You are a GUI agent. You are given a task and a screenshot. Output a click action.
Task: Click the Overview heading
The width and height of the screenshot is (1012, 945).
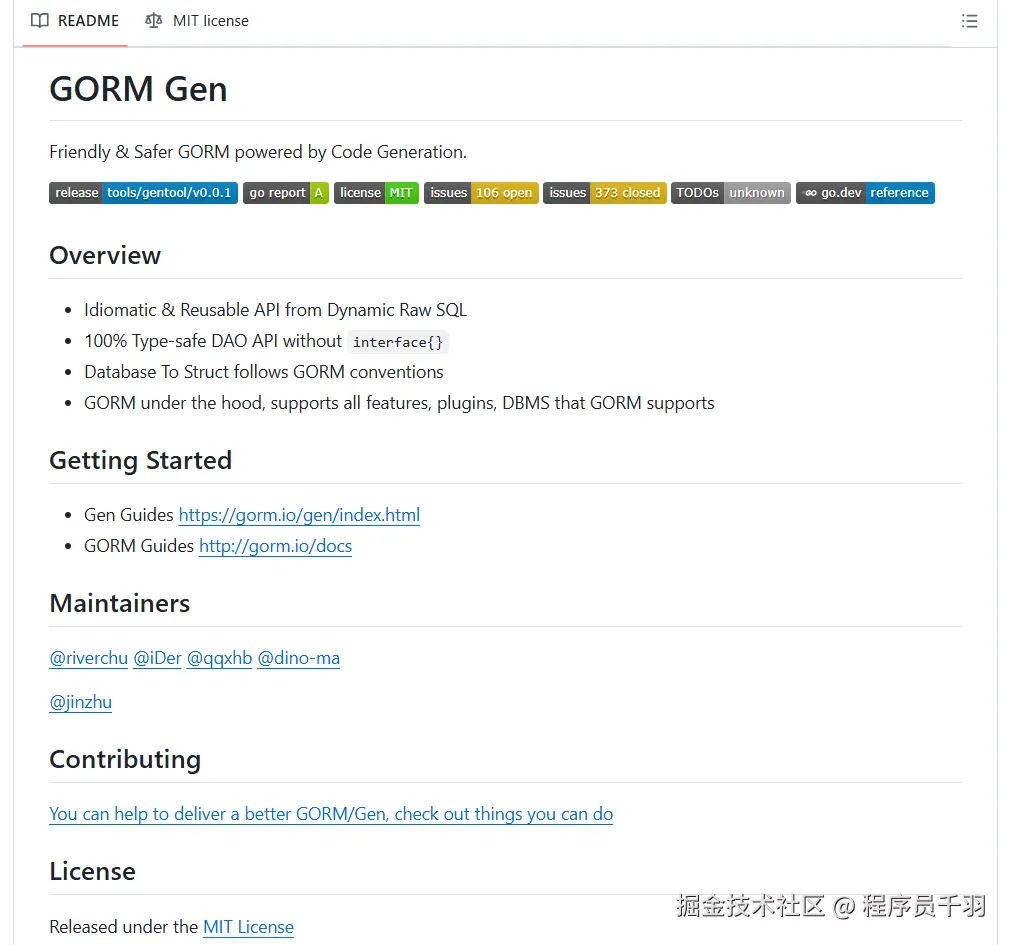(x=105, y=256)
